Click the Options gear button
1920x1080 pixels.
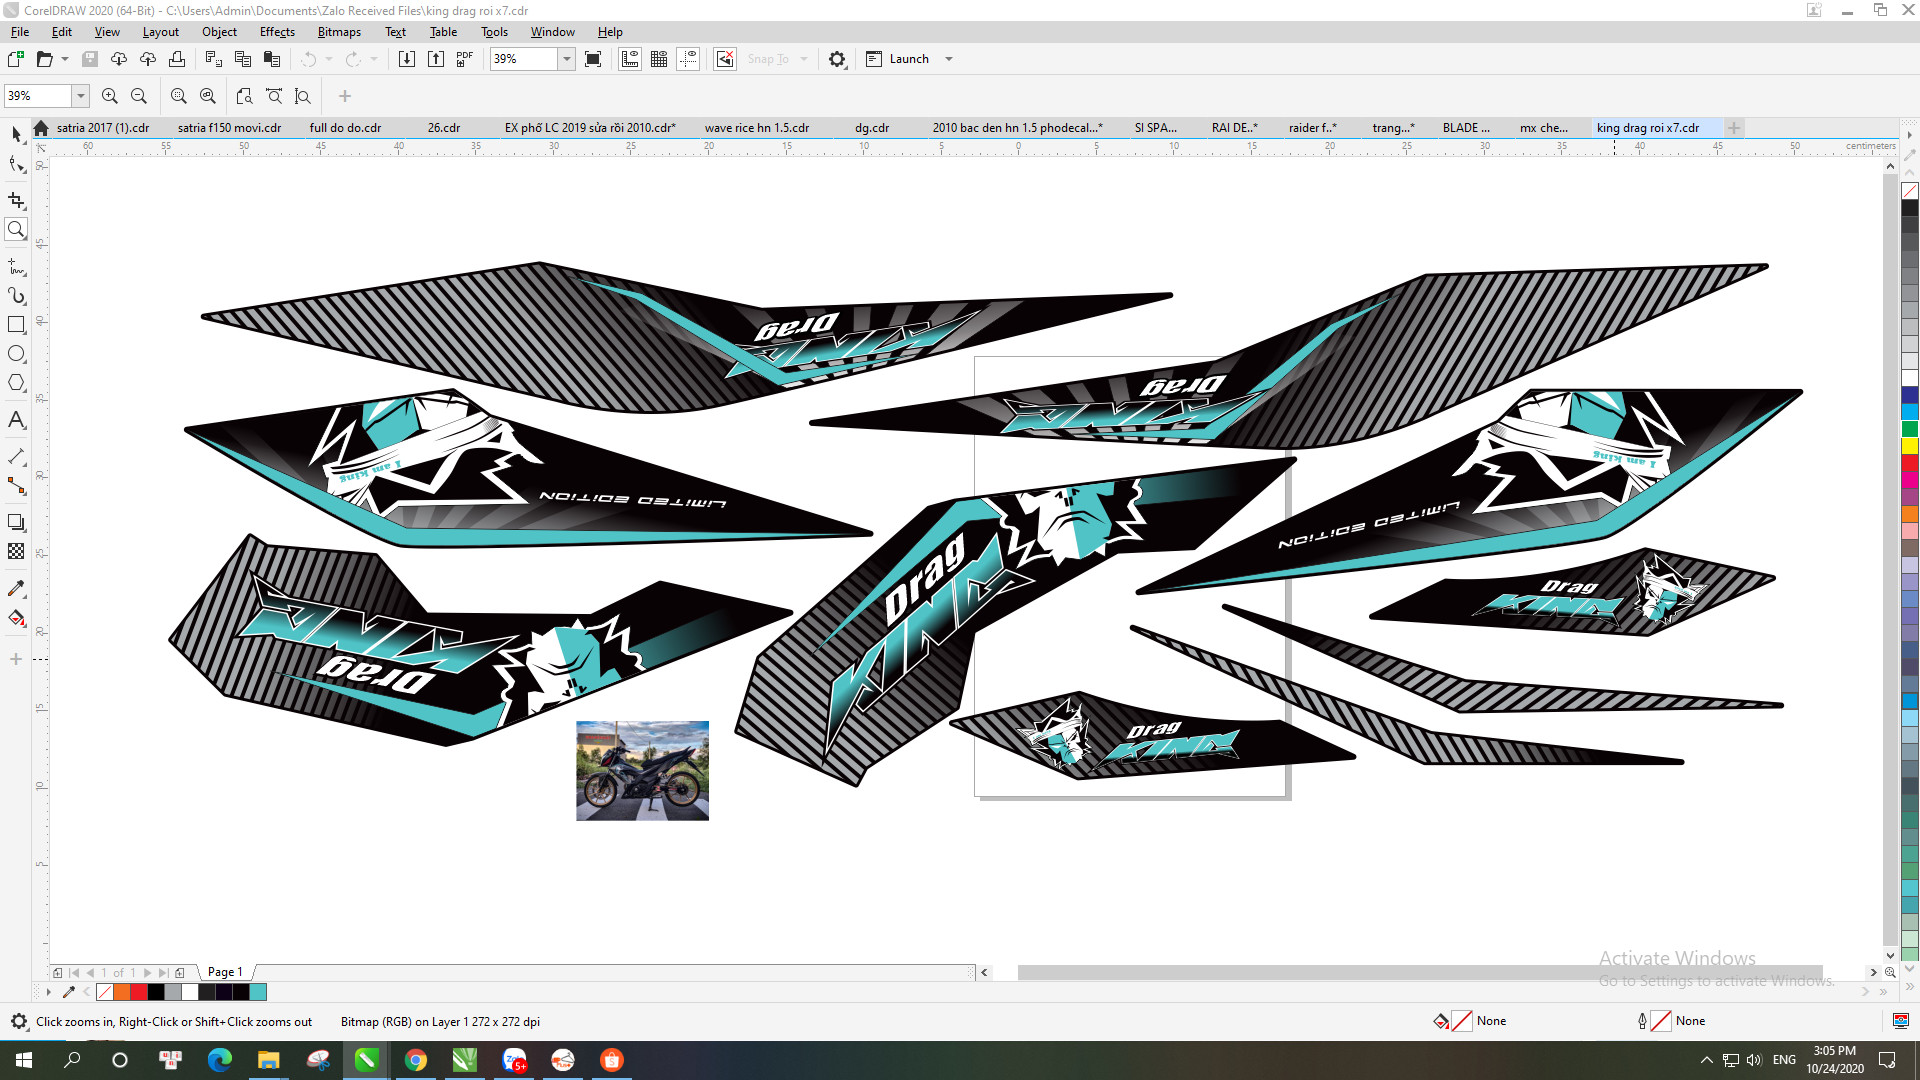pos(838,59)
